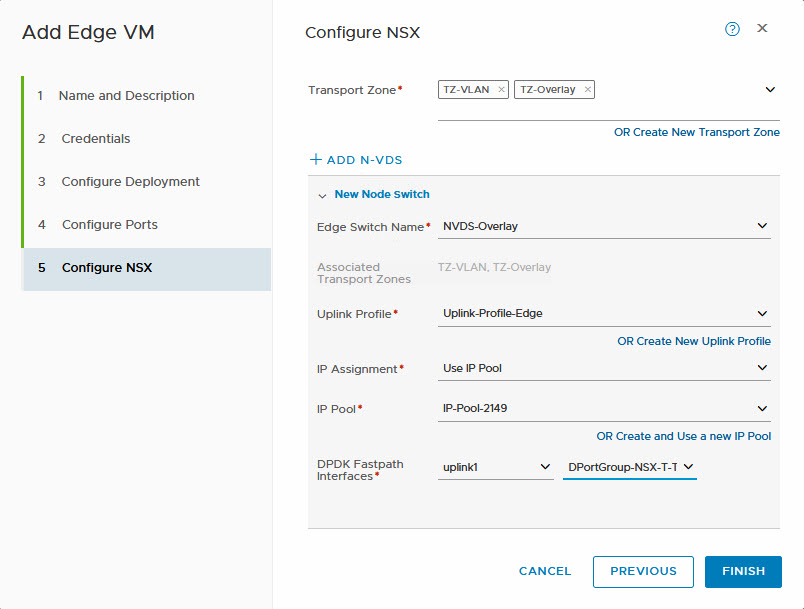The width and height of the screenshot is (804, 609).
Task: Expand the Transport Zone dropdown arrow
Action: [x=770, y=90]
